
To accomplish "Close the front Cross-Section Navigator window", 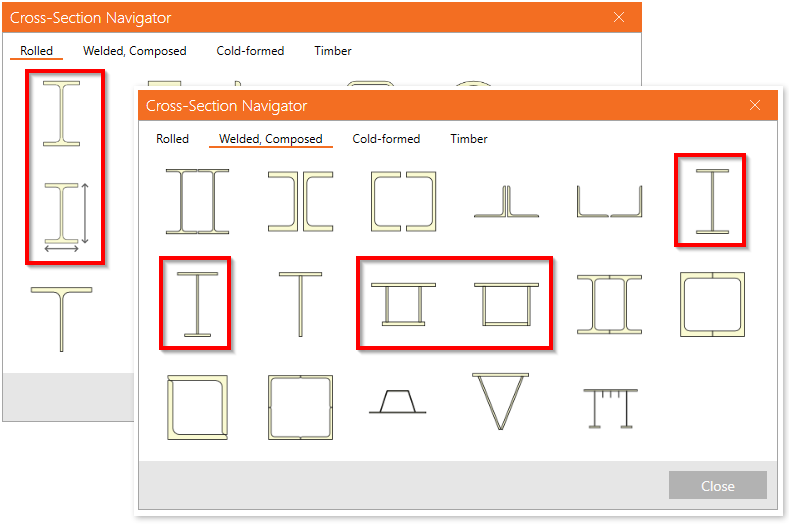I will [755, 105].
